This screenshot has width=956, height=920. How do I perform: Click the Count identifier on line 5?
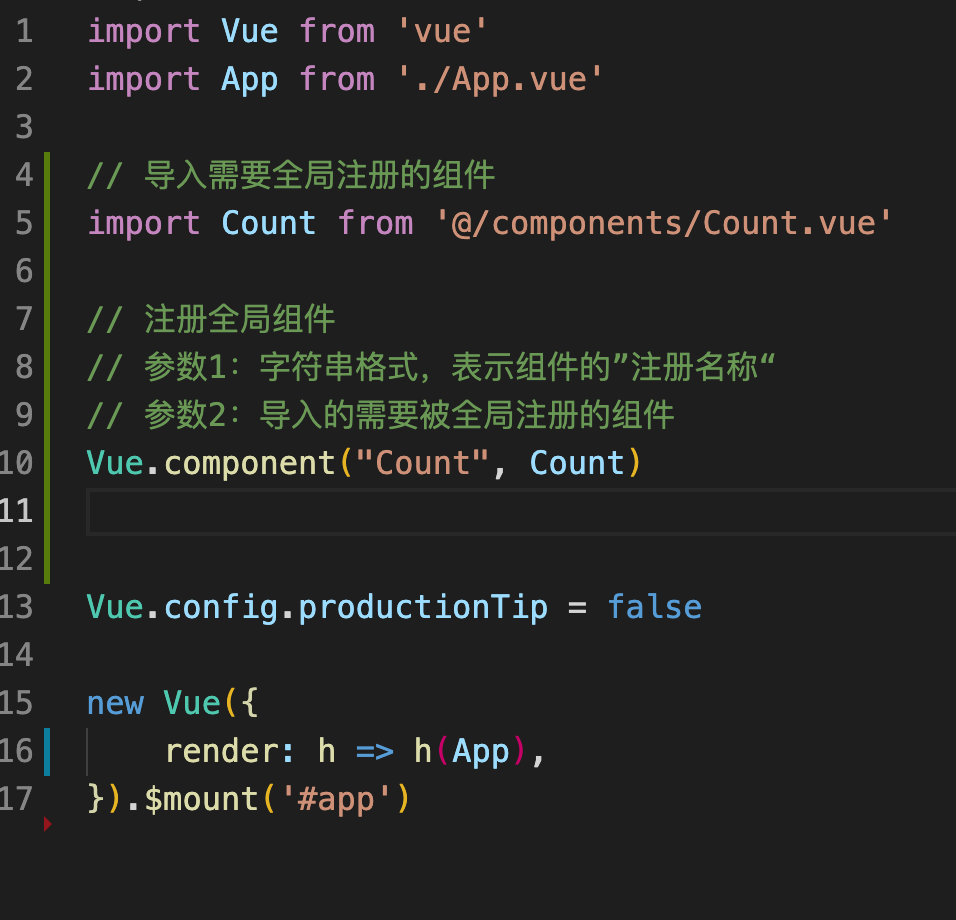coord(268,223)
